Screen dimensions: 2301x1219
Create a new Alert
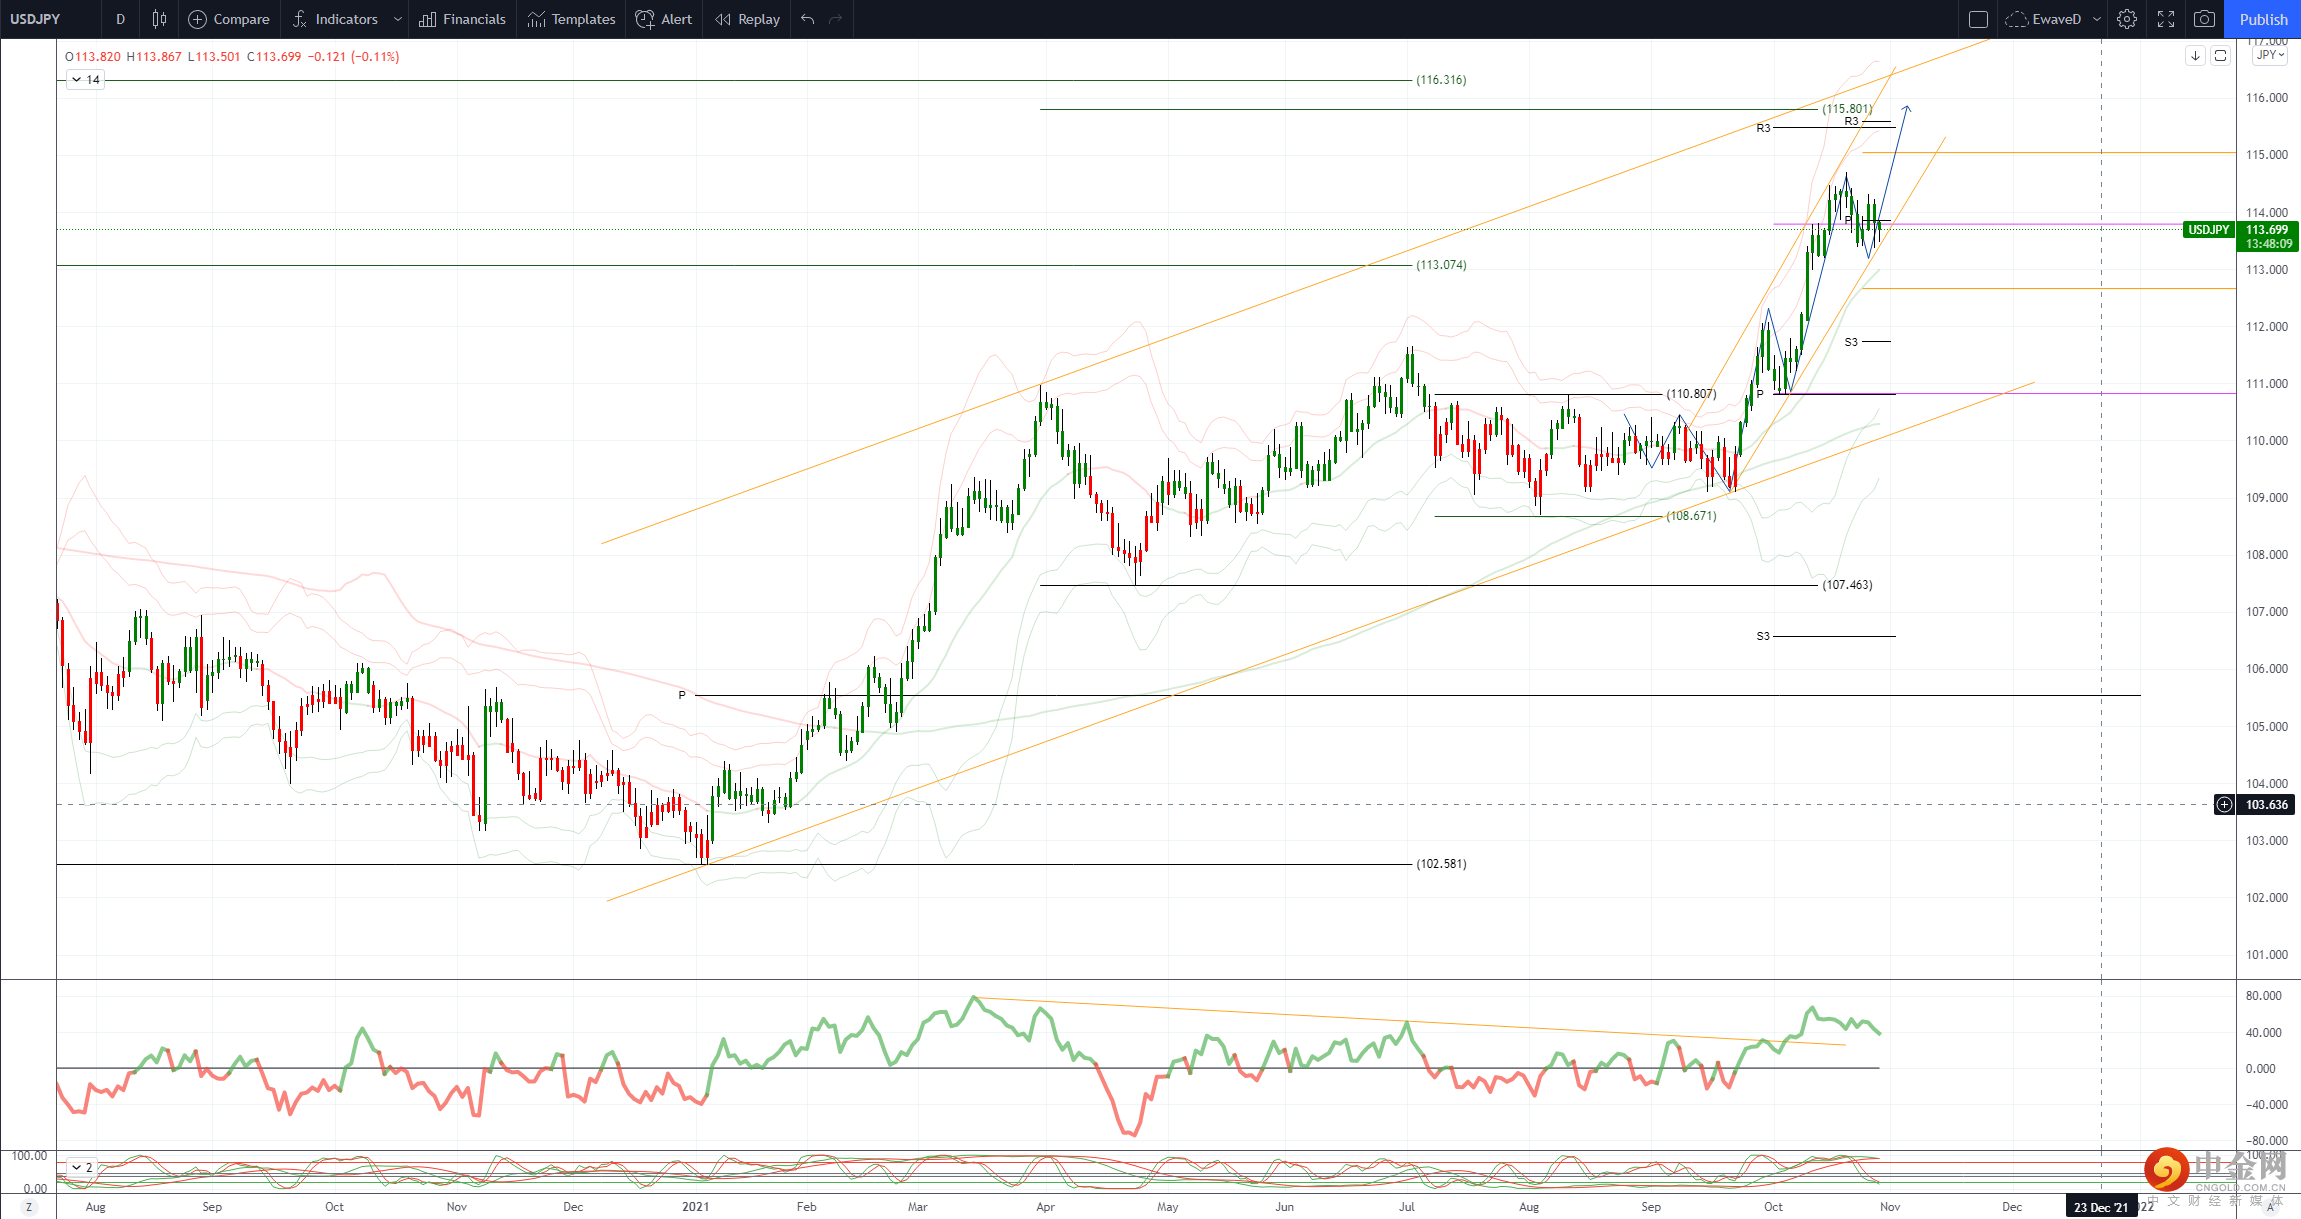pyautogui.click(x=664, y=19)
